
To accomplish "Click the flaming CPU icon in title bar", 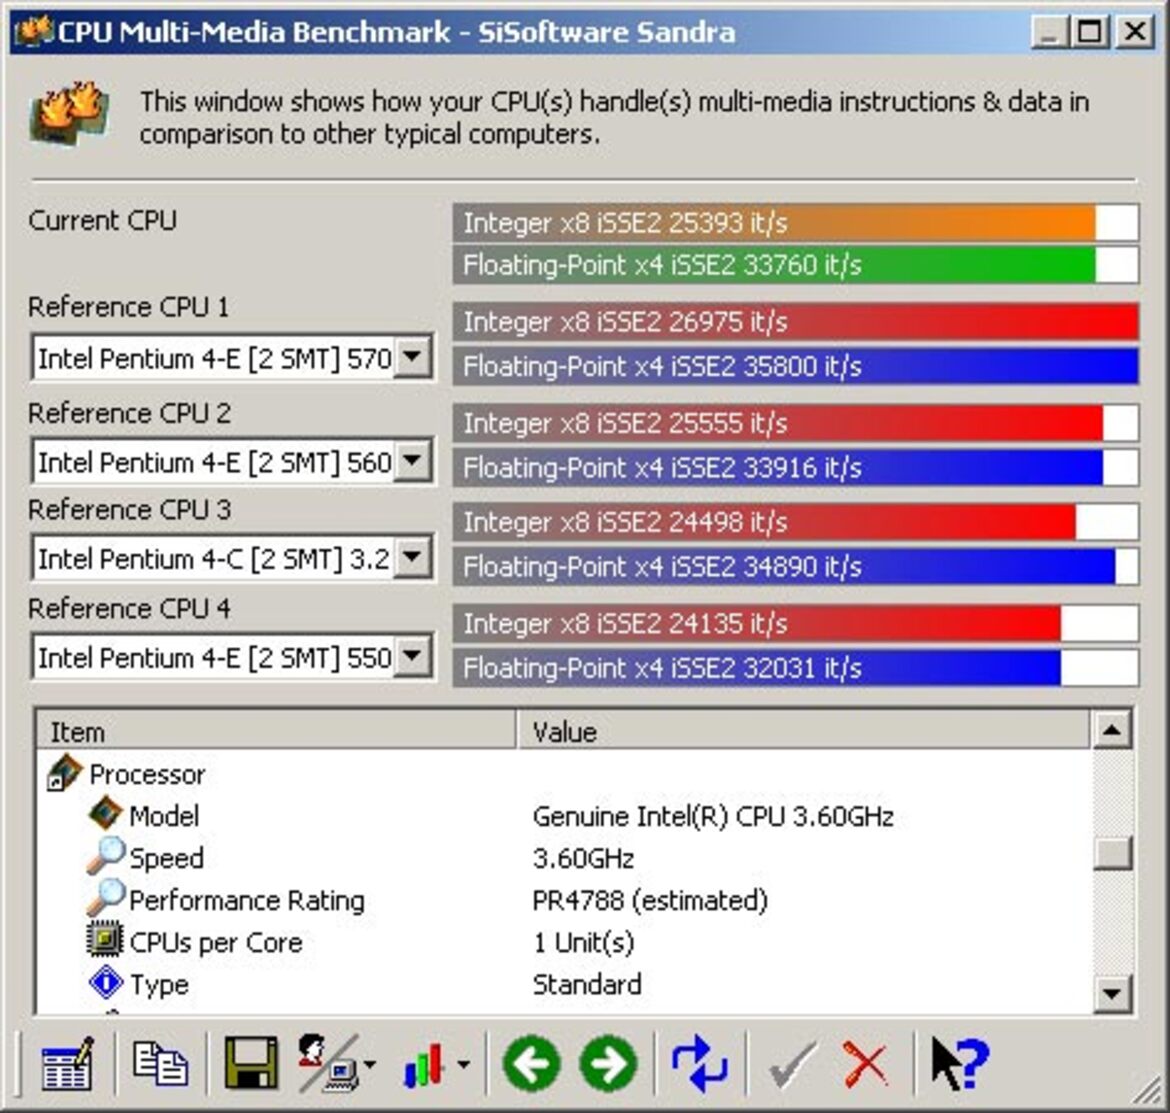I will (x=34, y=31).
